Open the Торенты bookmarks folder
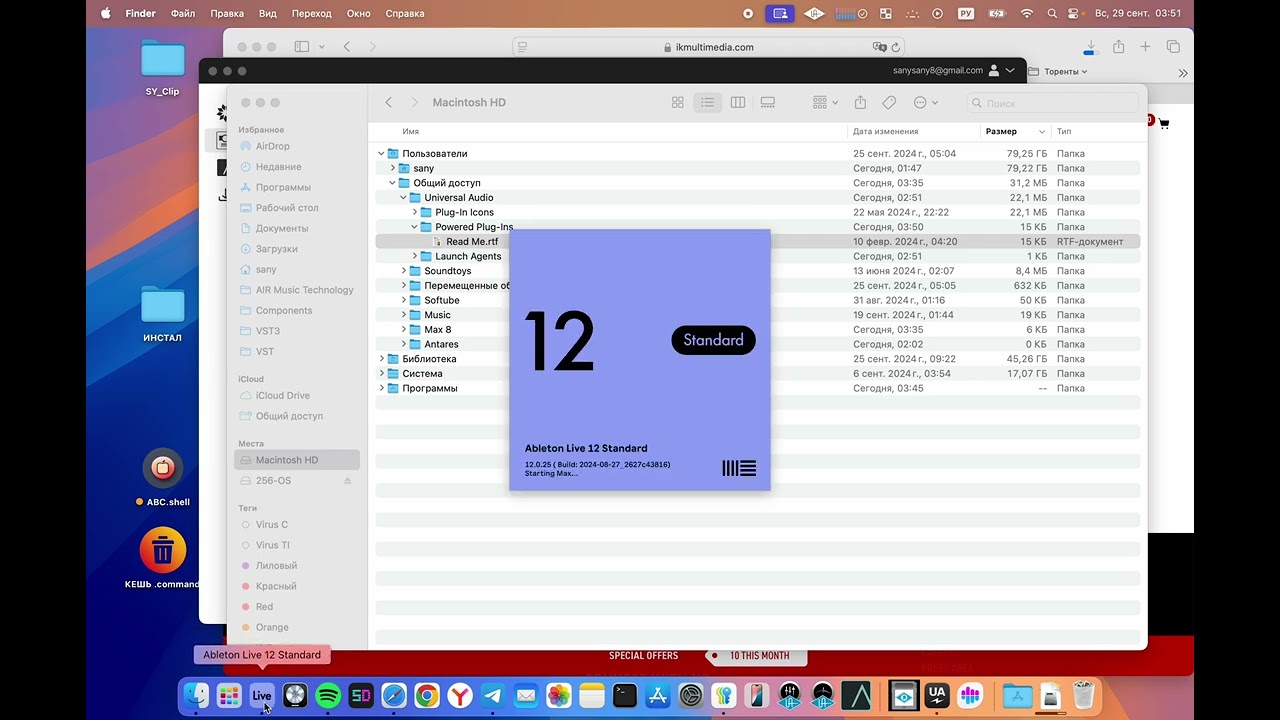 (1058, 71)
